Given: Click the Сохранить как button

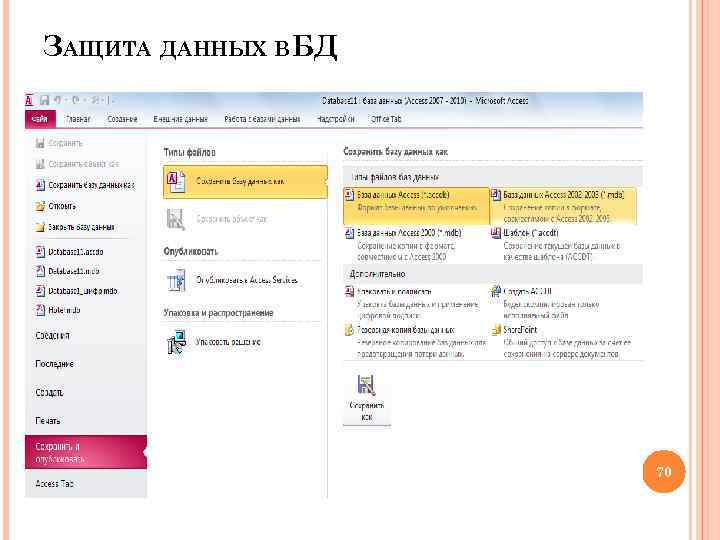Looking at the screenshot, I should click(366, 398).
